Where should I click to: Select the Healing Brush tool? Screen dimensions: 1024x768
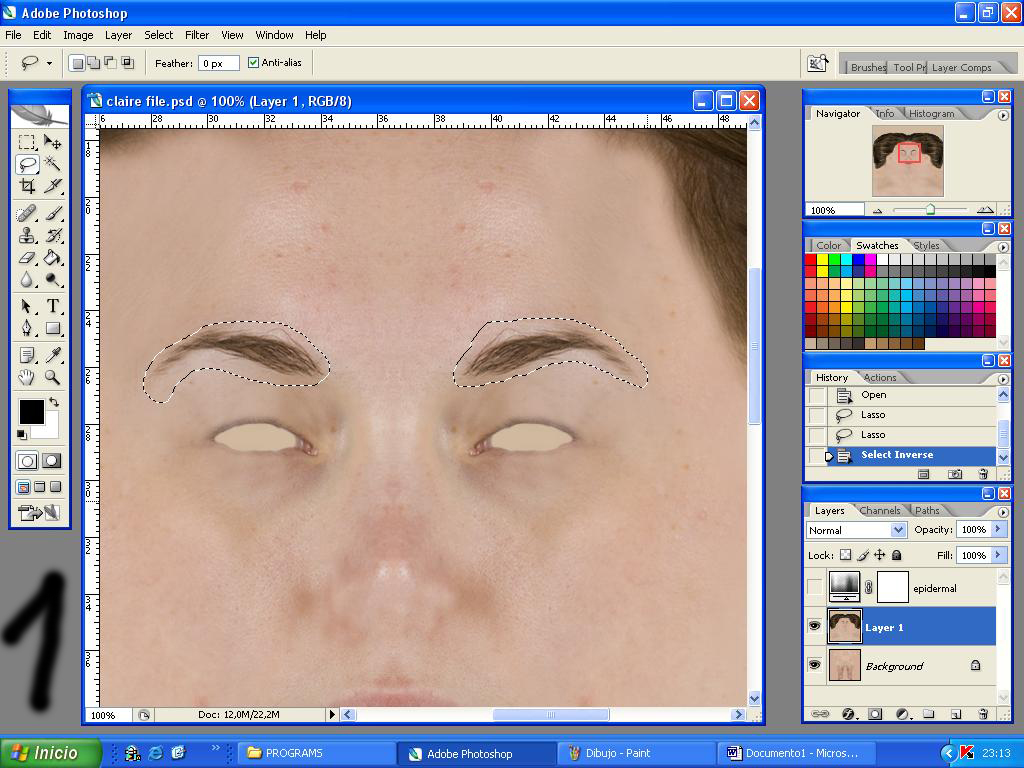pyautogui.click(x=27, y=214)
